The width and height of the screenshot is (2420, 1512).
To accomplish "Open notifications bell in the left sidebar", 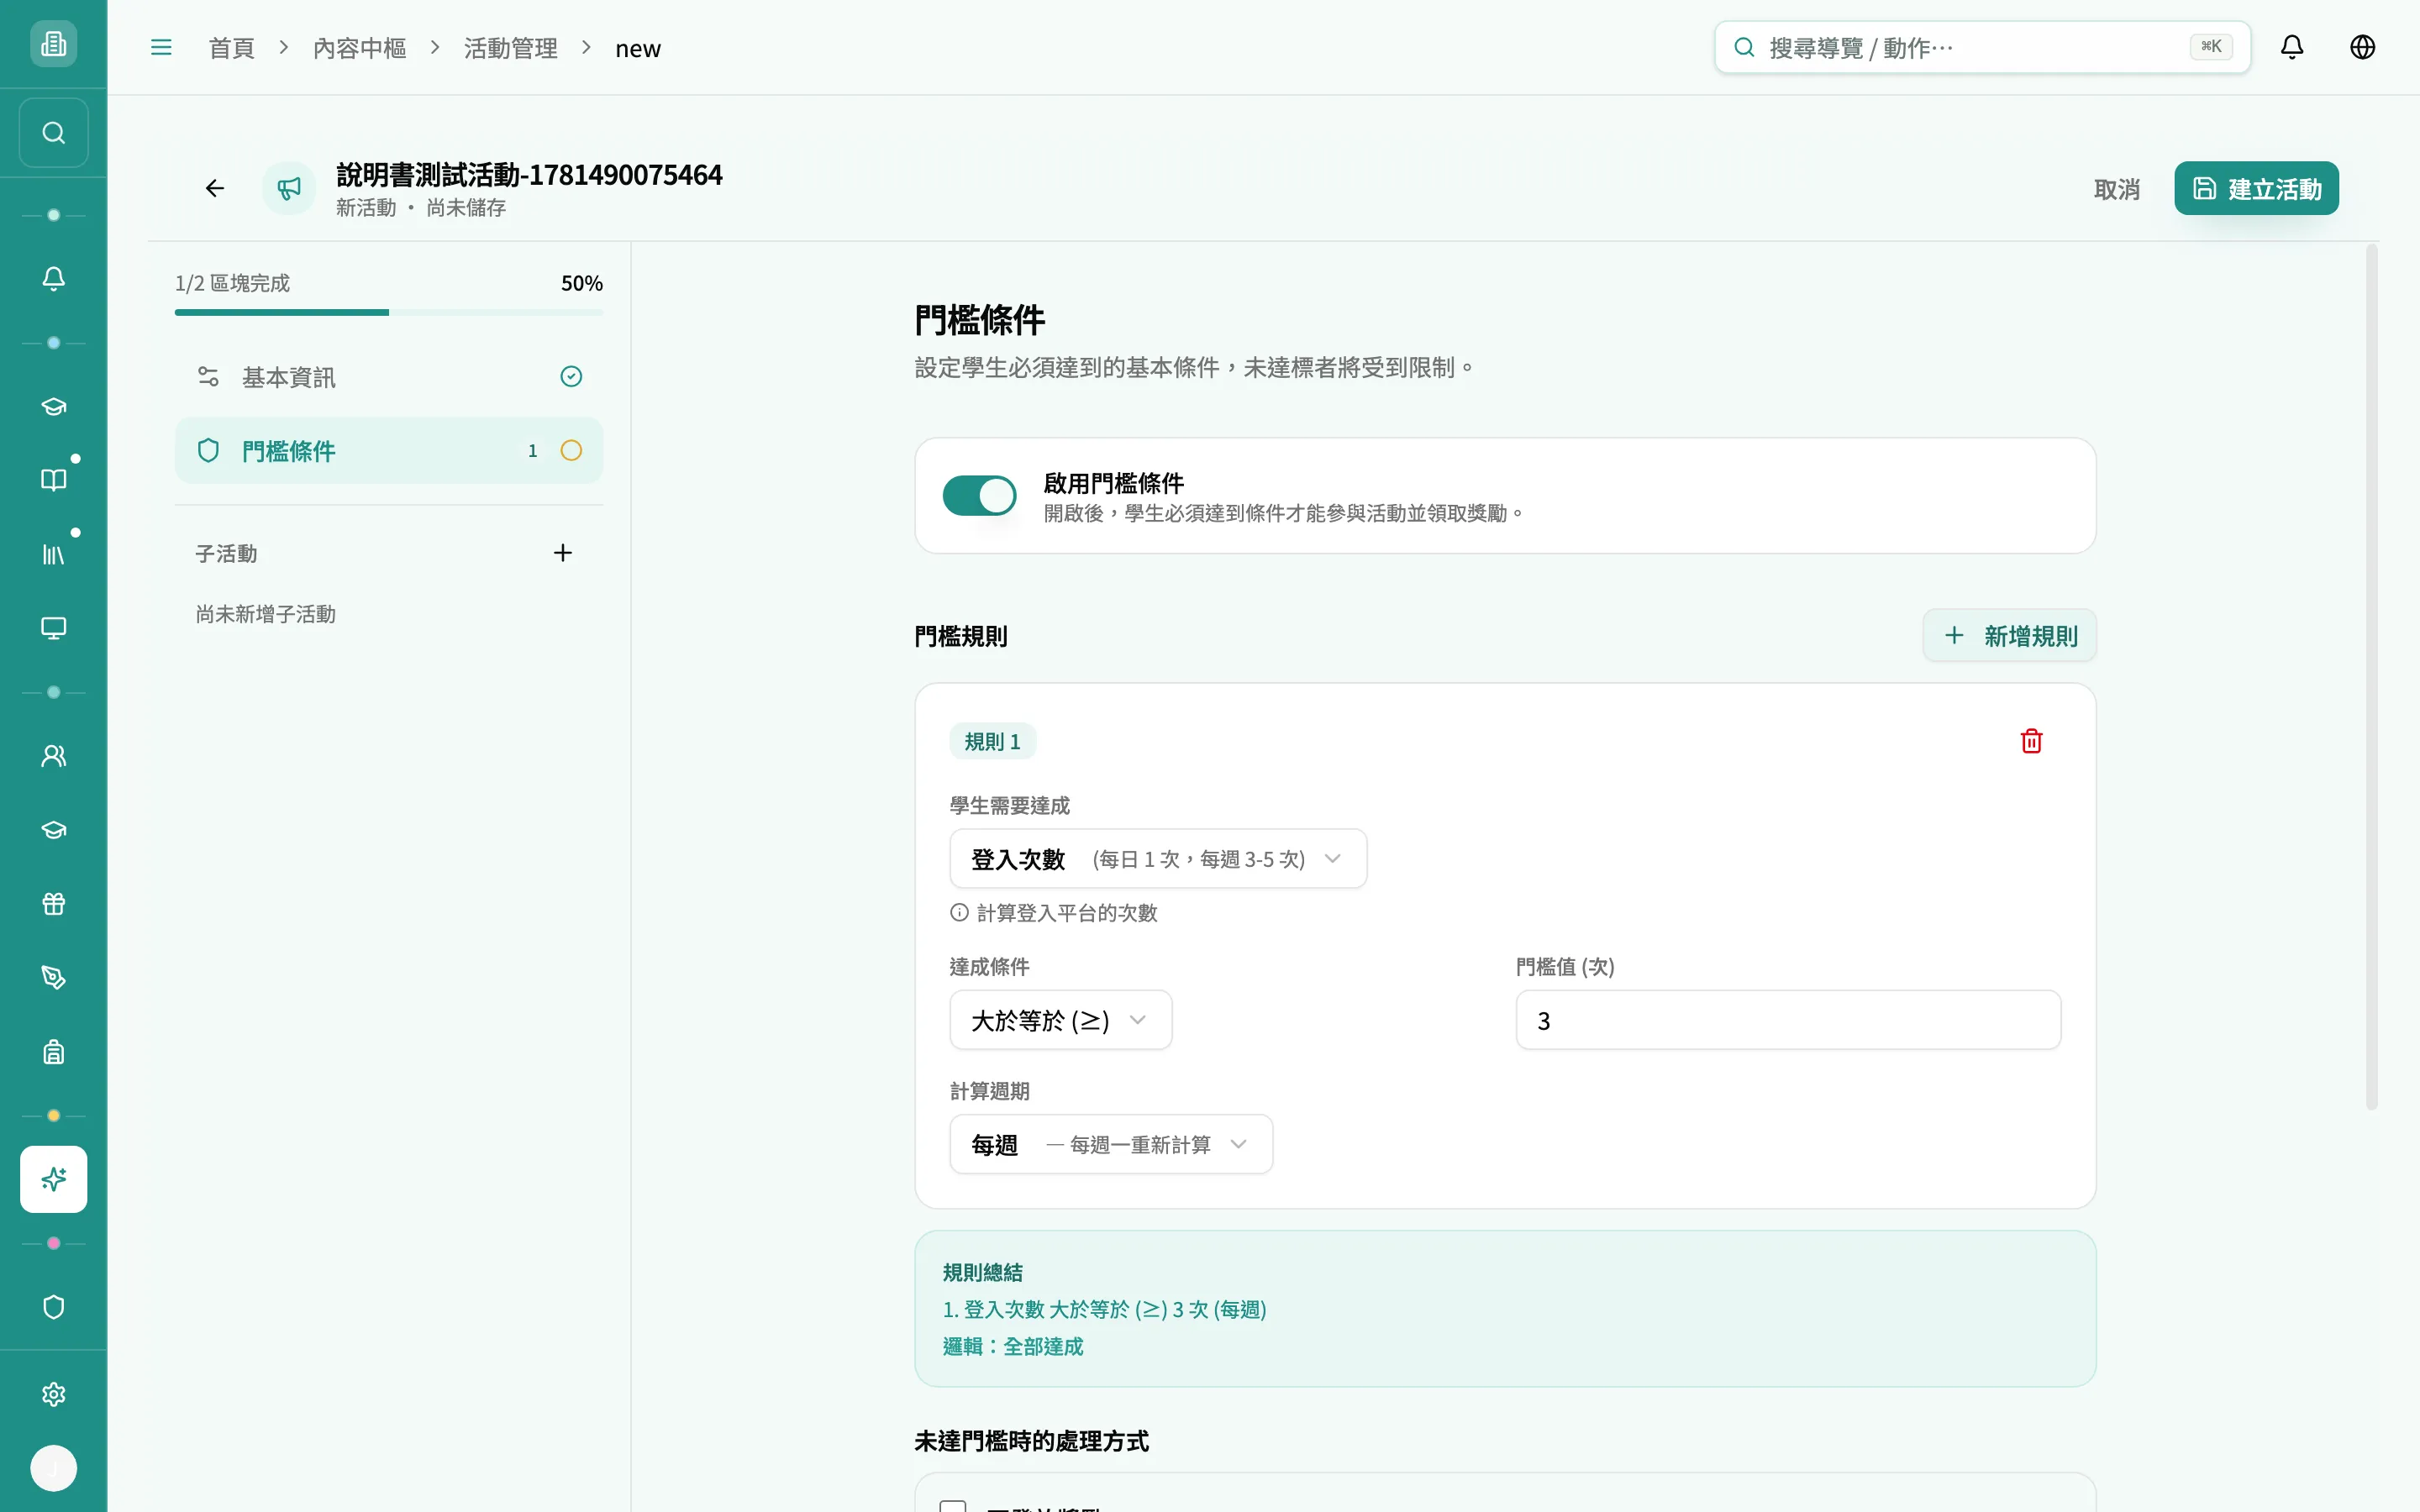I will [x=53, y=279].
